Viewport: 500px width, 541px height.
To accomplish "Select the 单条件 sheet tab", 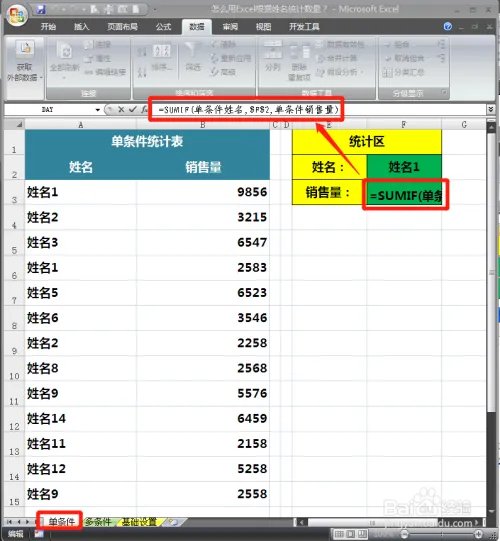I will 61,521.
